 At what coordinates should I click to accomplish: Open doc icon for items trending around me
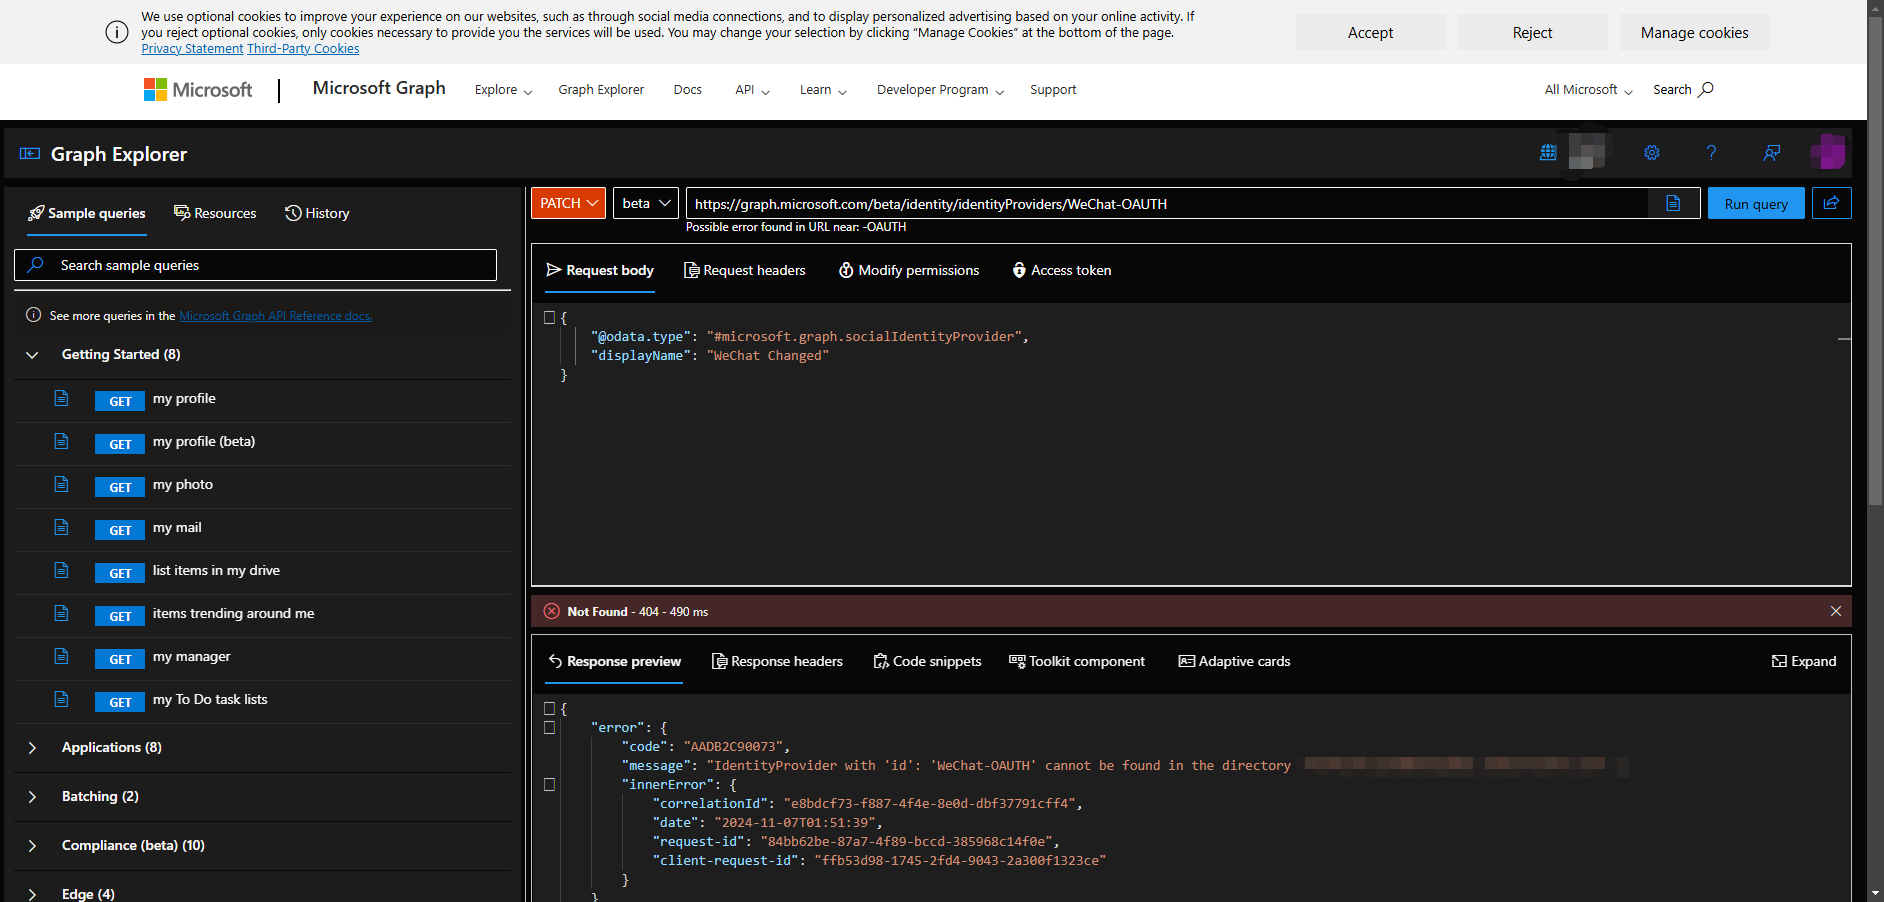[61, 613]
